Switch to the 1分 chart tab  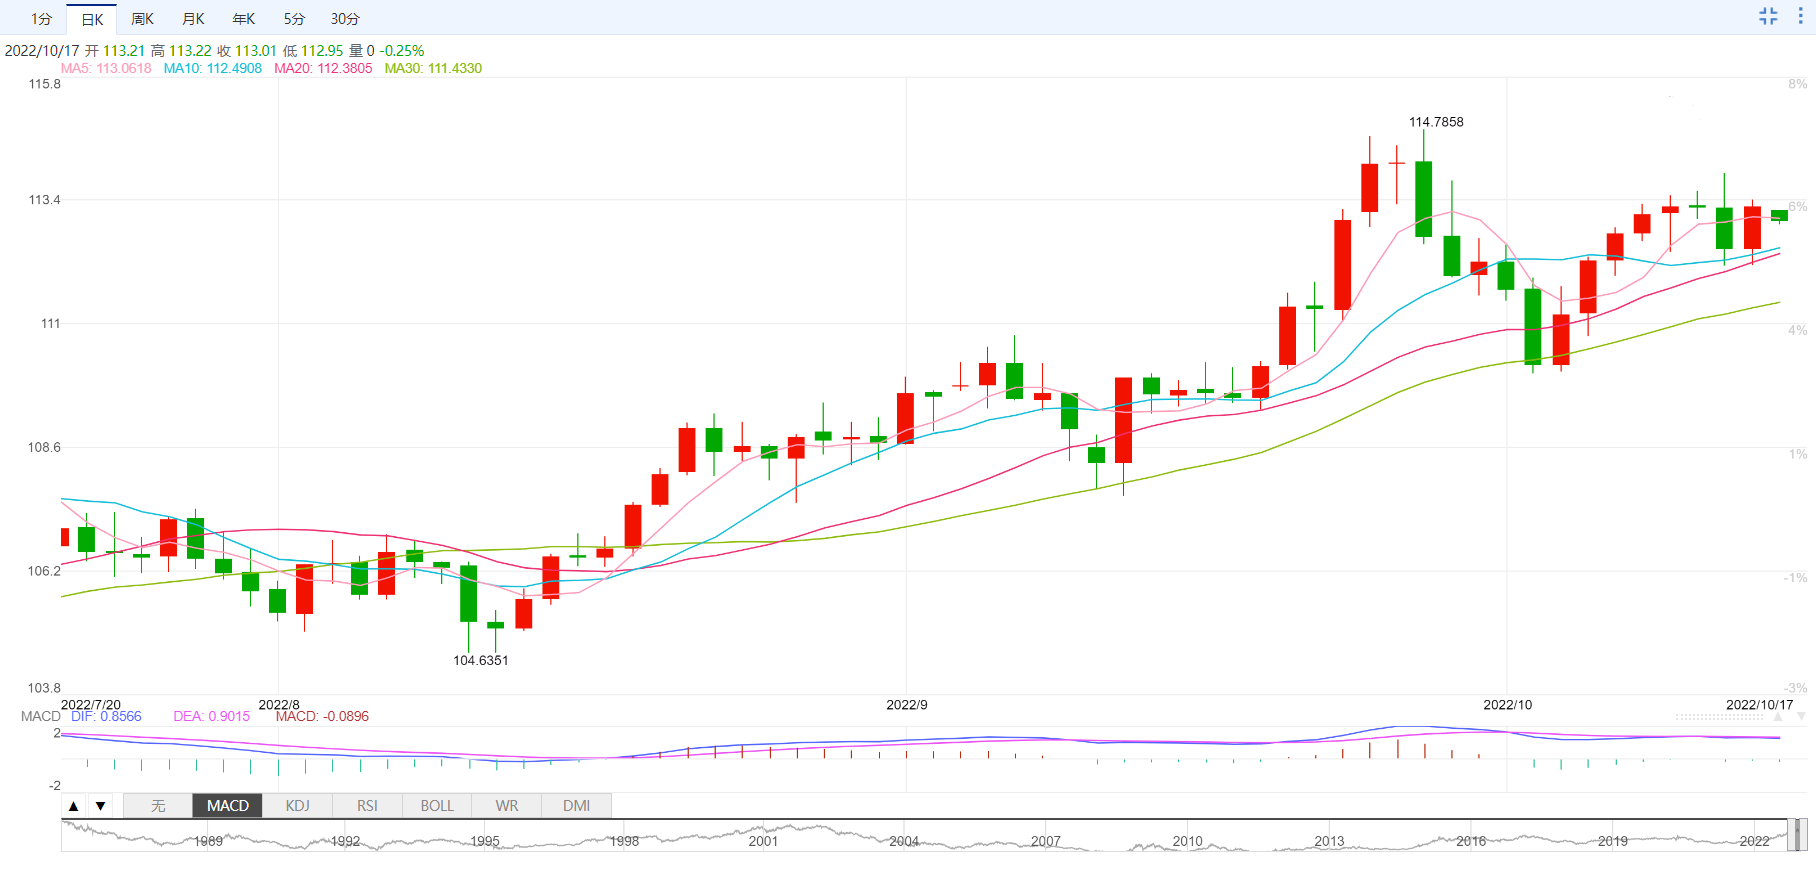coord(41,19)
